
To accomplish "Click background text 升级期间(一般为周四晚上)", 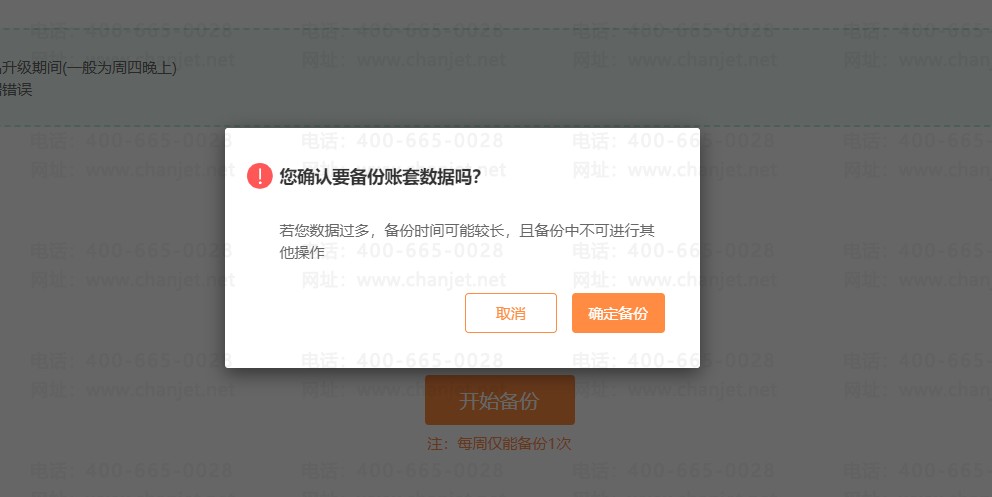I will coord(89,67).
